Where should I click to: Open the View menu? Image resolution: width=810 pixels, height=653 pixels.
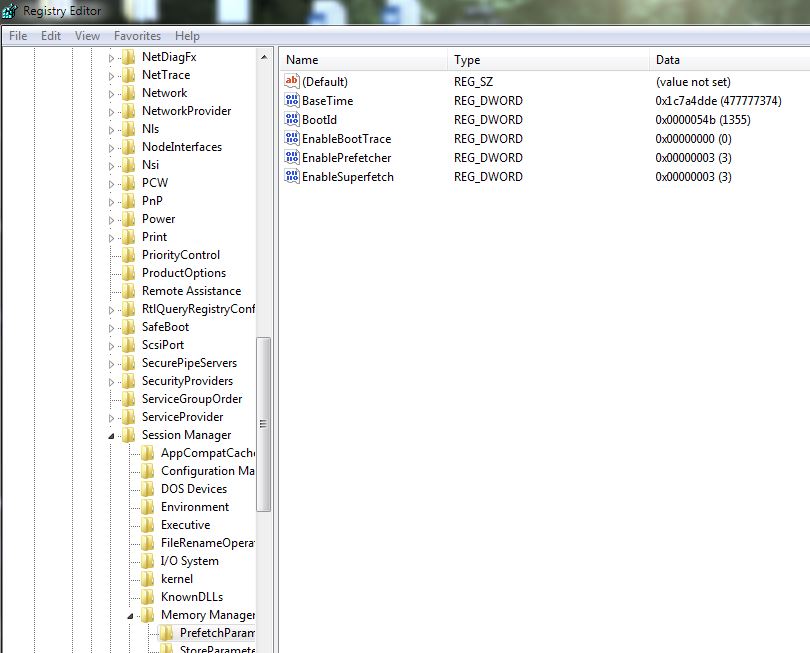click(x=87, y=36)
